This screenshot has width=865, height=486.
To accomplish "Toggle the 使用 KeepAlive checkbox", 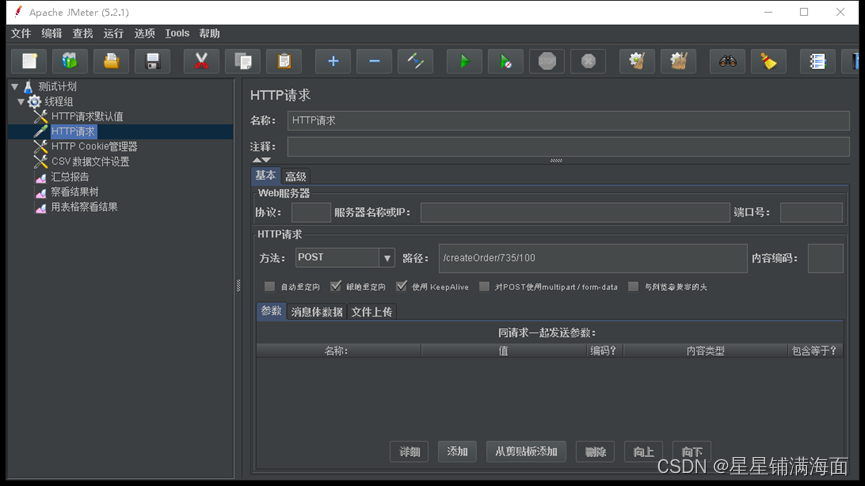I will coord(401,286).
